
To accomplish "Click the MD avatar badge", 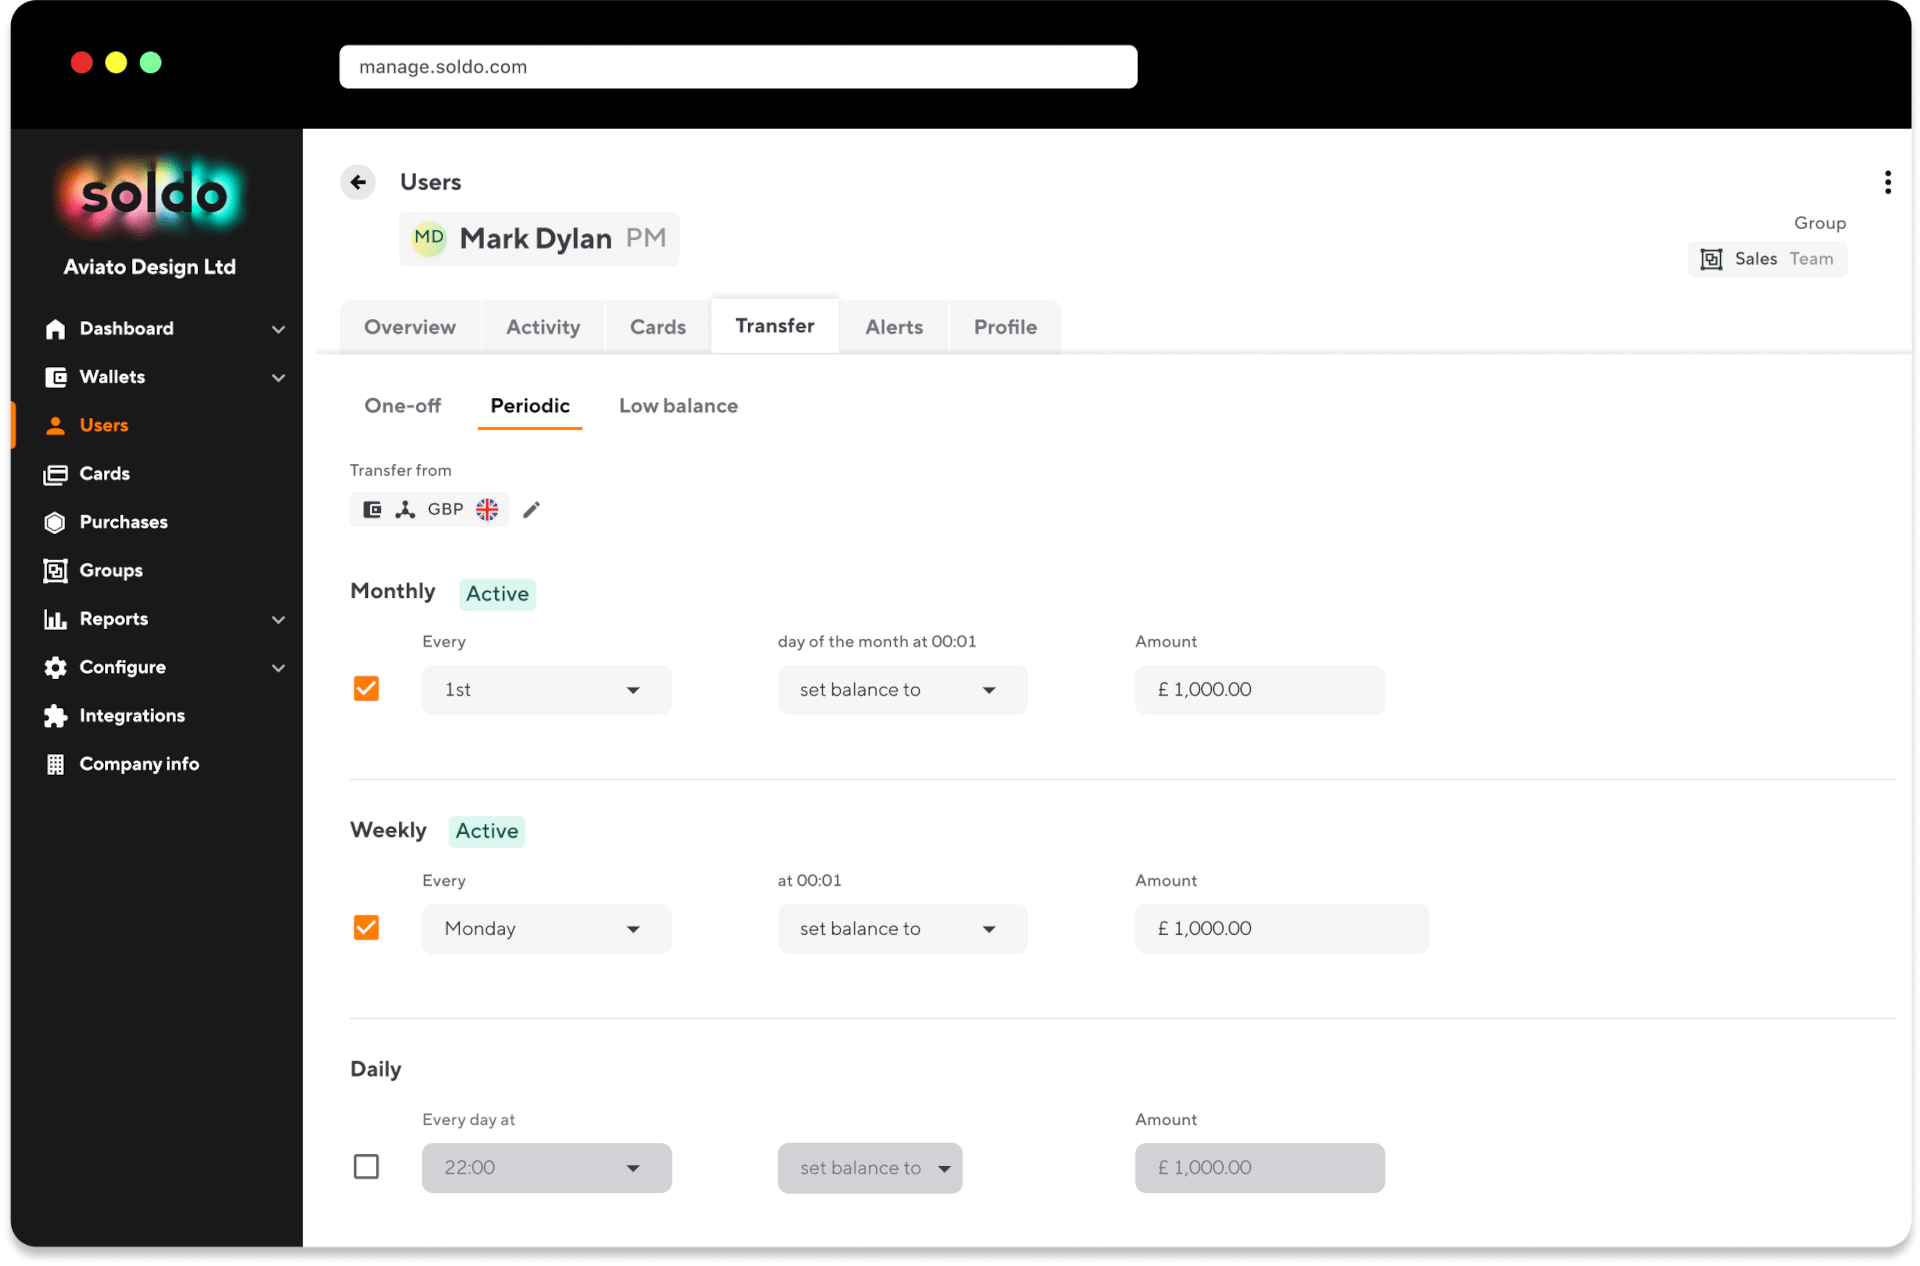I will point(429,238).
